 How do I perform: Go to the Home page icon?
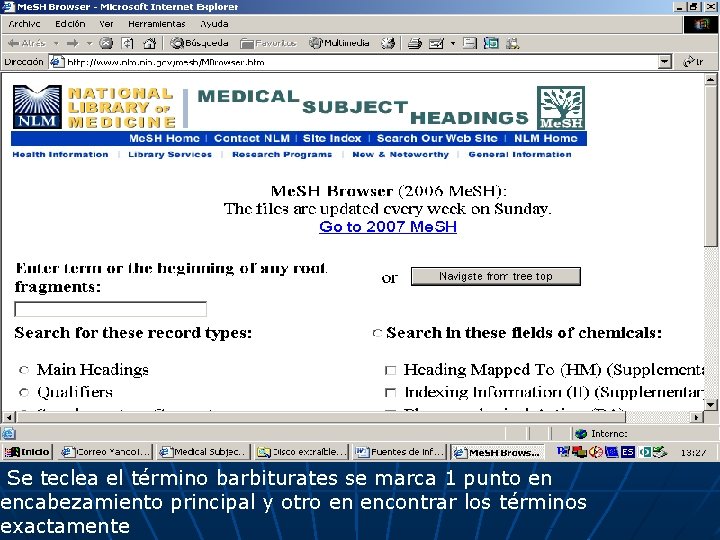pyautogui.click(x=149, y=43)
